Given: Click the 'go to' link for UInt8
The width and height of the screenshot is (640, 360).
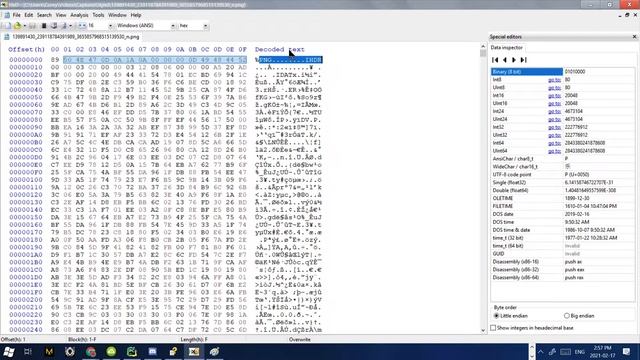Looking at the screenshot, I should point(554,87).
